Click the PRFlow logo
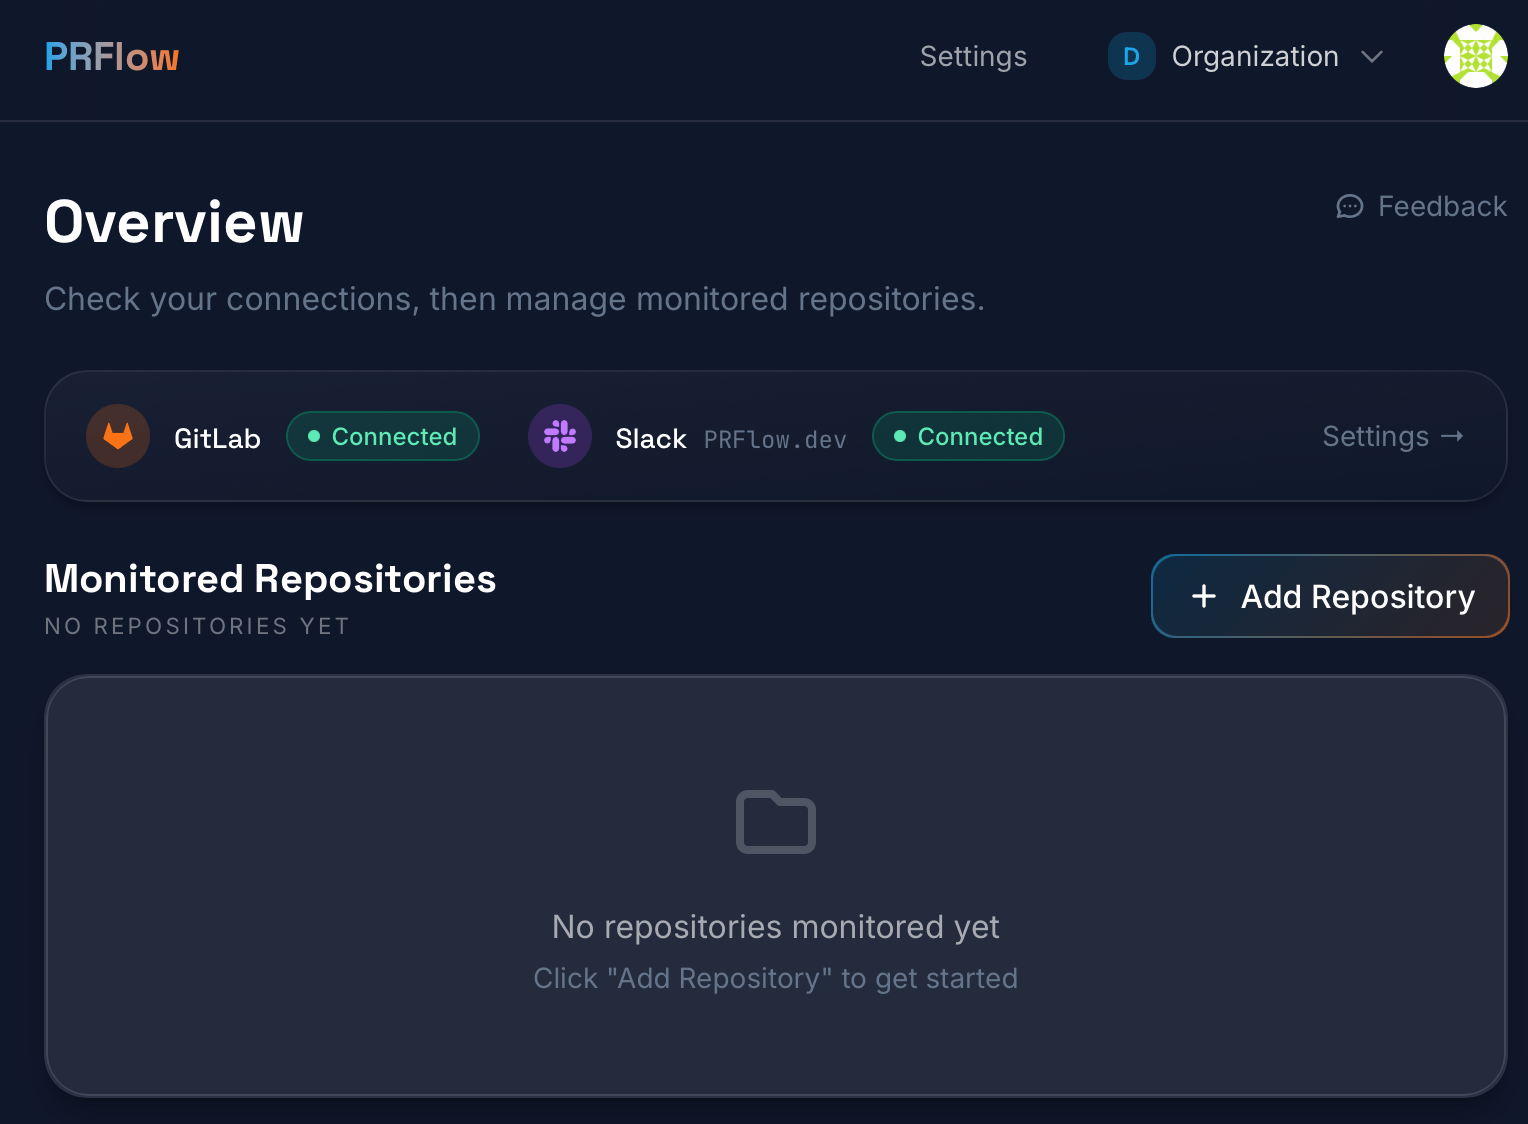Image resolution: width=1528 pixels, height=1124 pixels. click(x=112, y=57)
